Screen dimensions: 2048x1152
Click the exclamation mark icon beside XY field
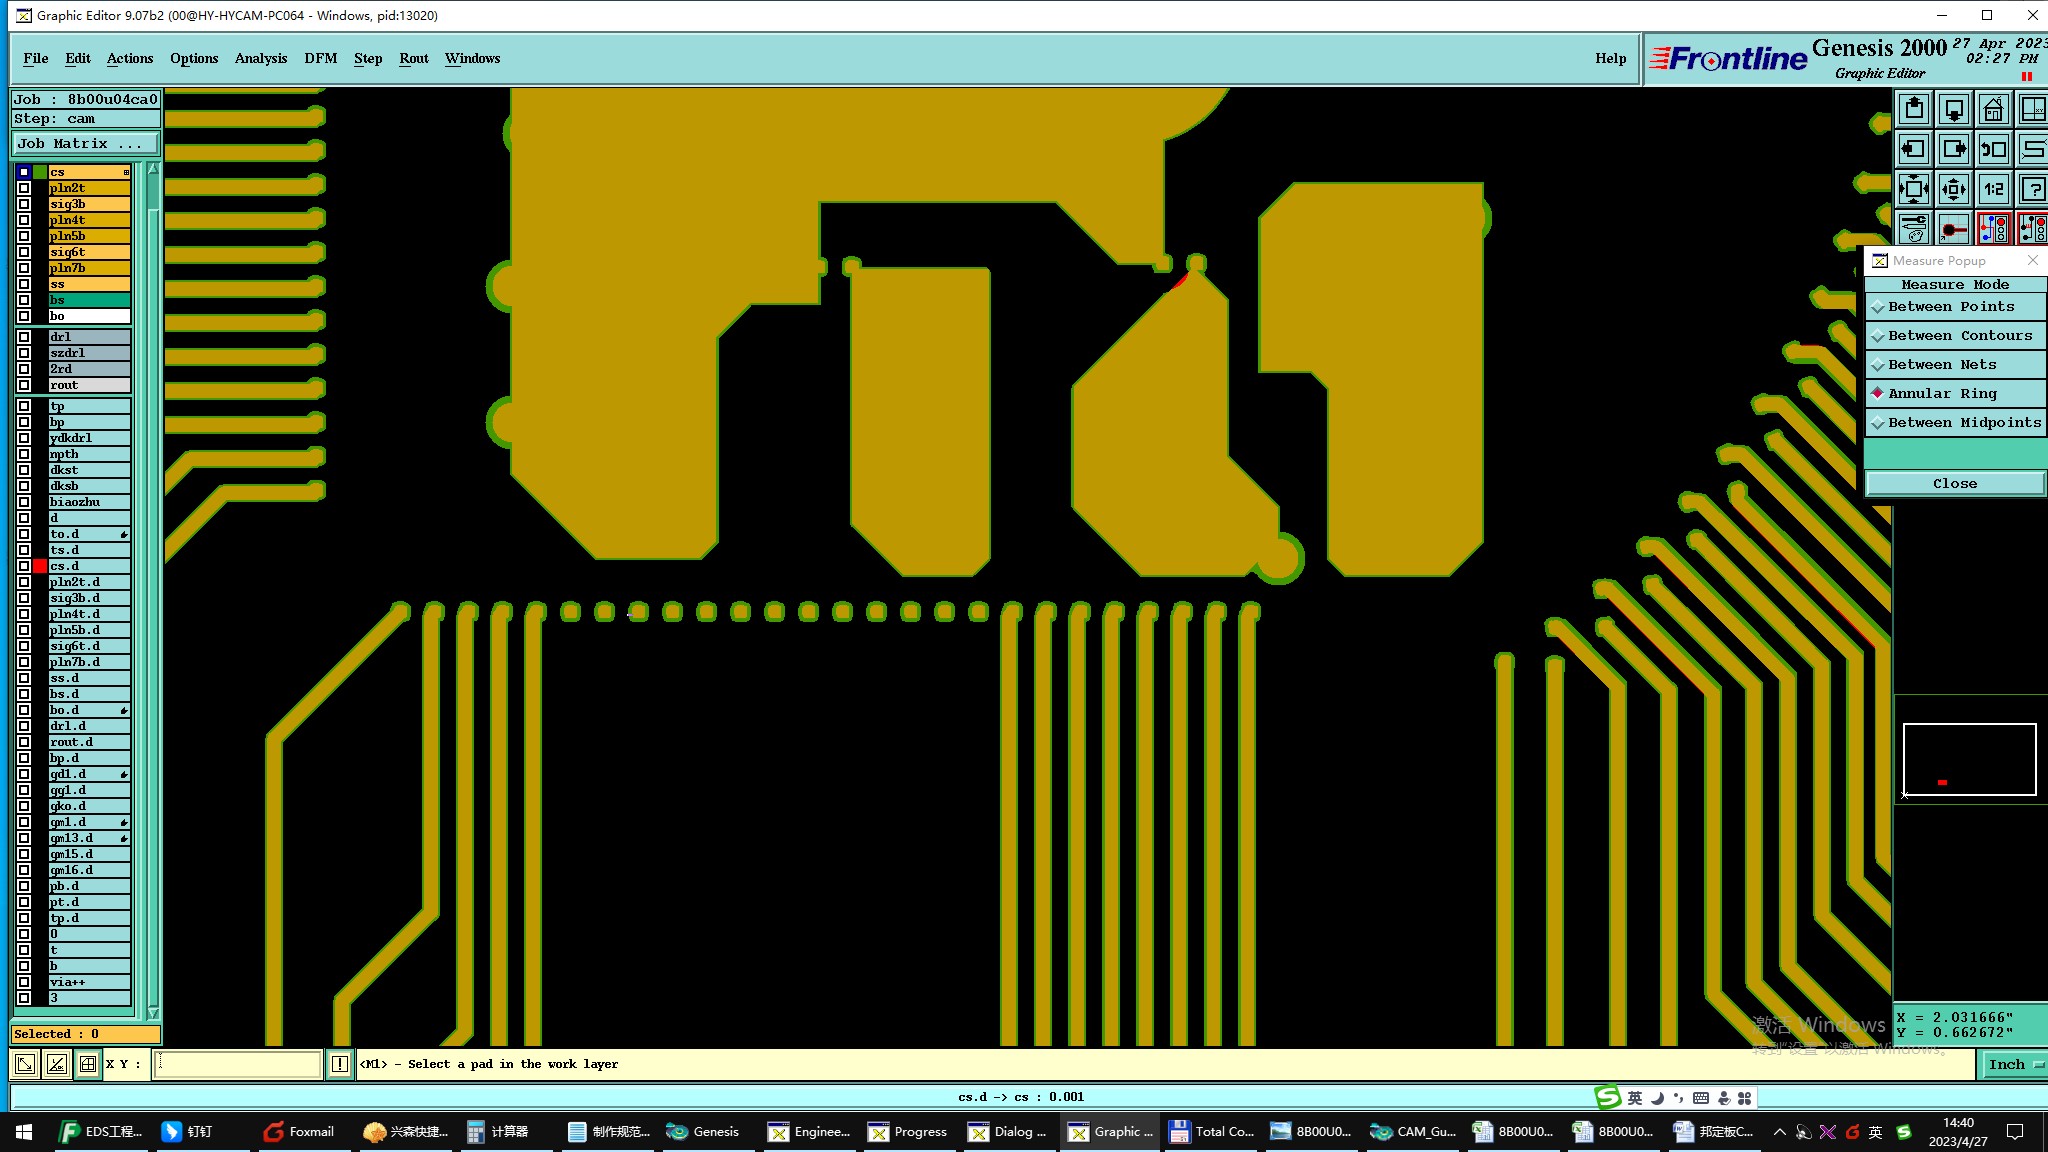[340, 1064]
